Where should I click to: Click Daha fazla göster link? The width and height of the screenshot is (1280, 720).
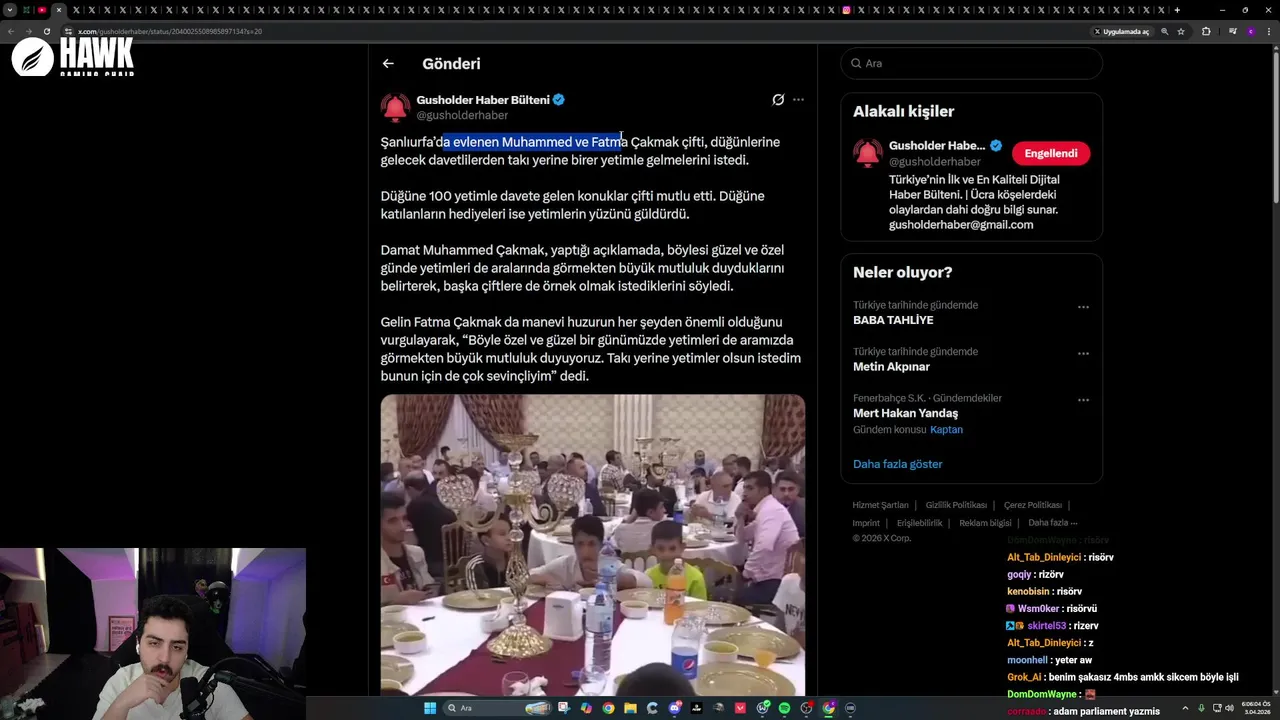point(898,464)
